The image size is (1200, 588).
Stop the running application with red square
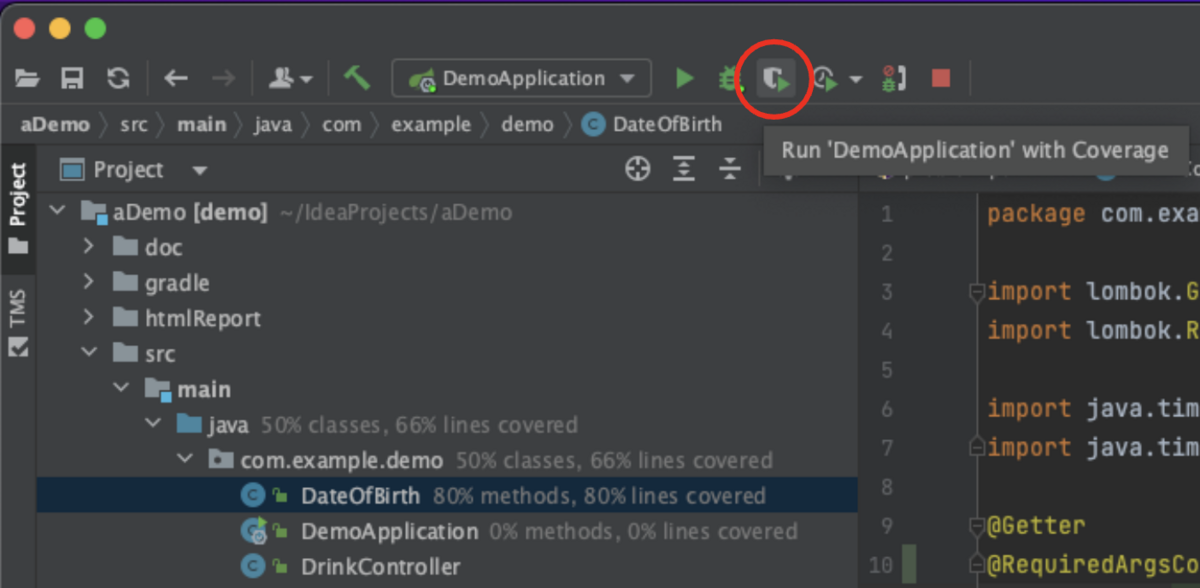[940, 78]
